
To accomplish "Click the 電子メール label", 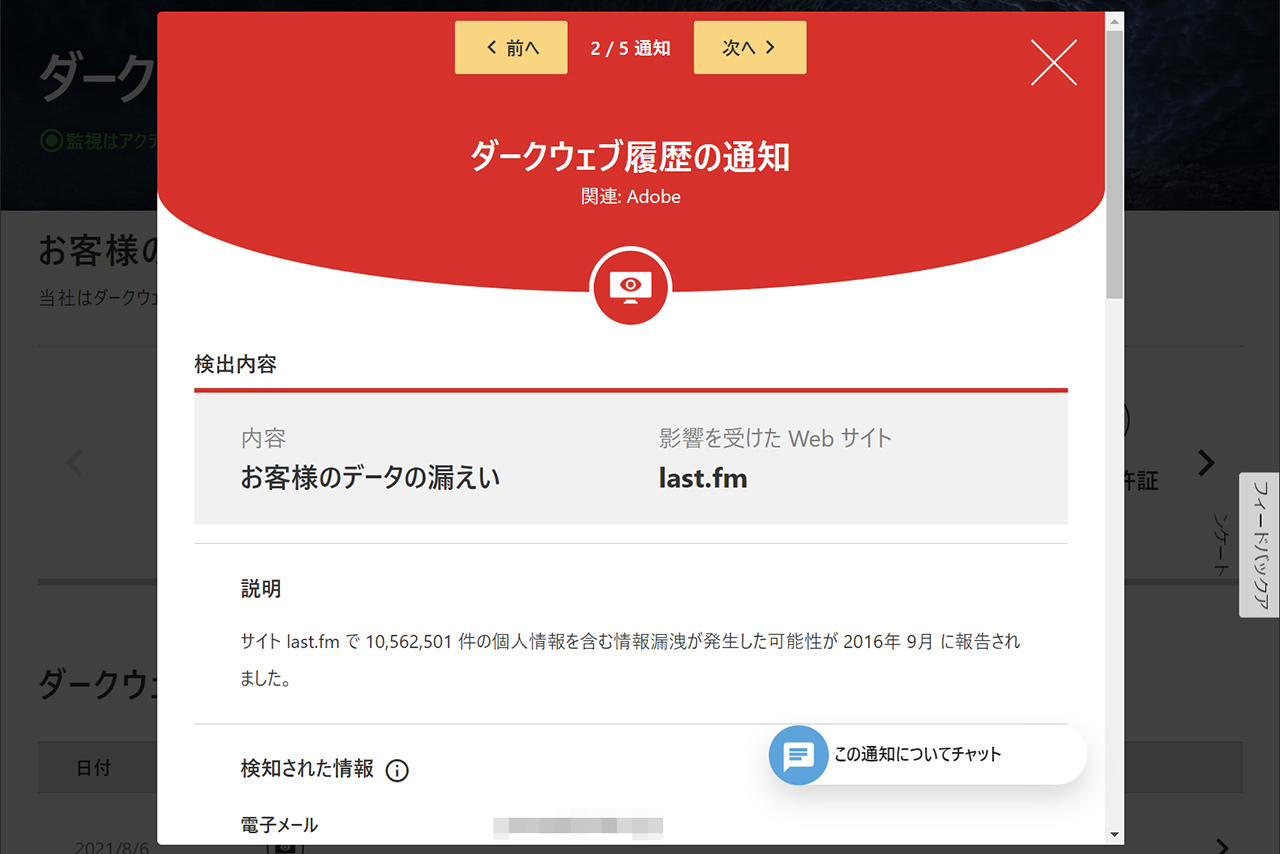I will coord(280,825).
